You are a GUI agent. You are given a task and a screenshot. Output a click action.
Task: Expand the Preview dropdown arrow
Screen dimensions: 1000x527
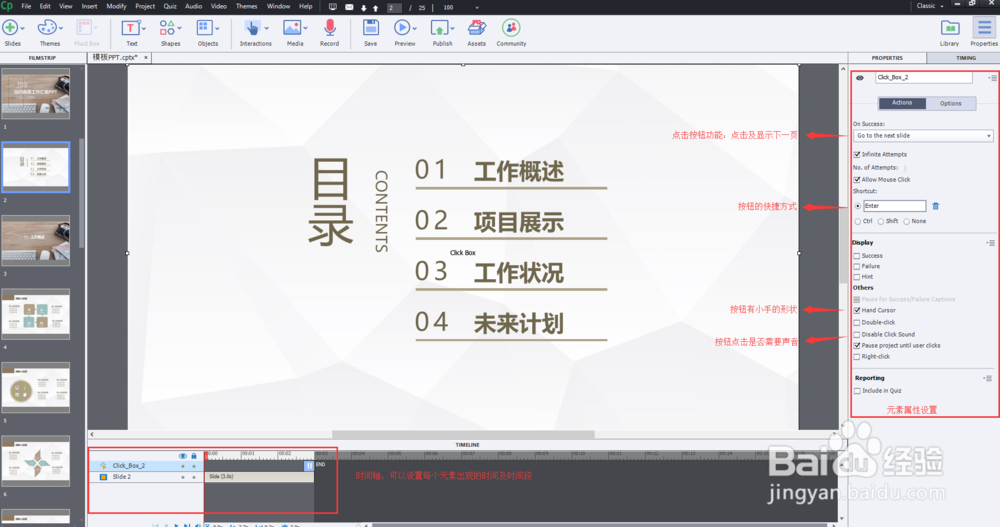click(415, 29)
